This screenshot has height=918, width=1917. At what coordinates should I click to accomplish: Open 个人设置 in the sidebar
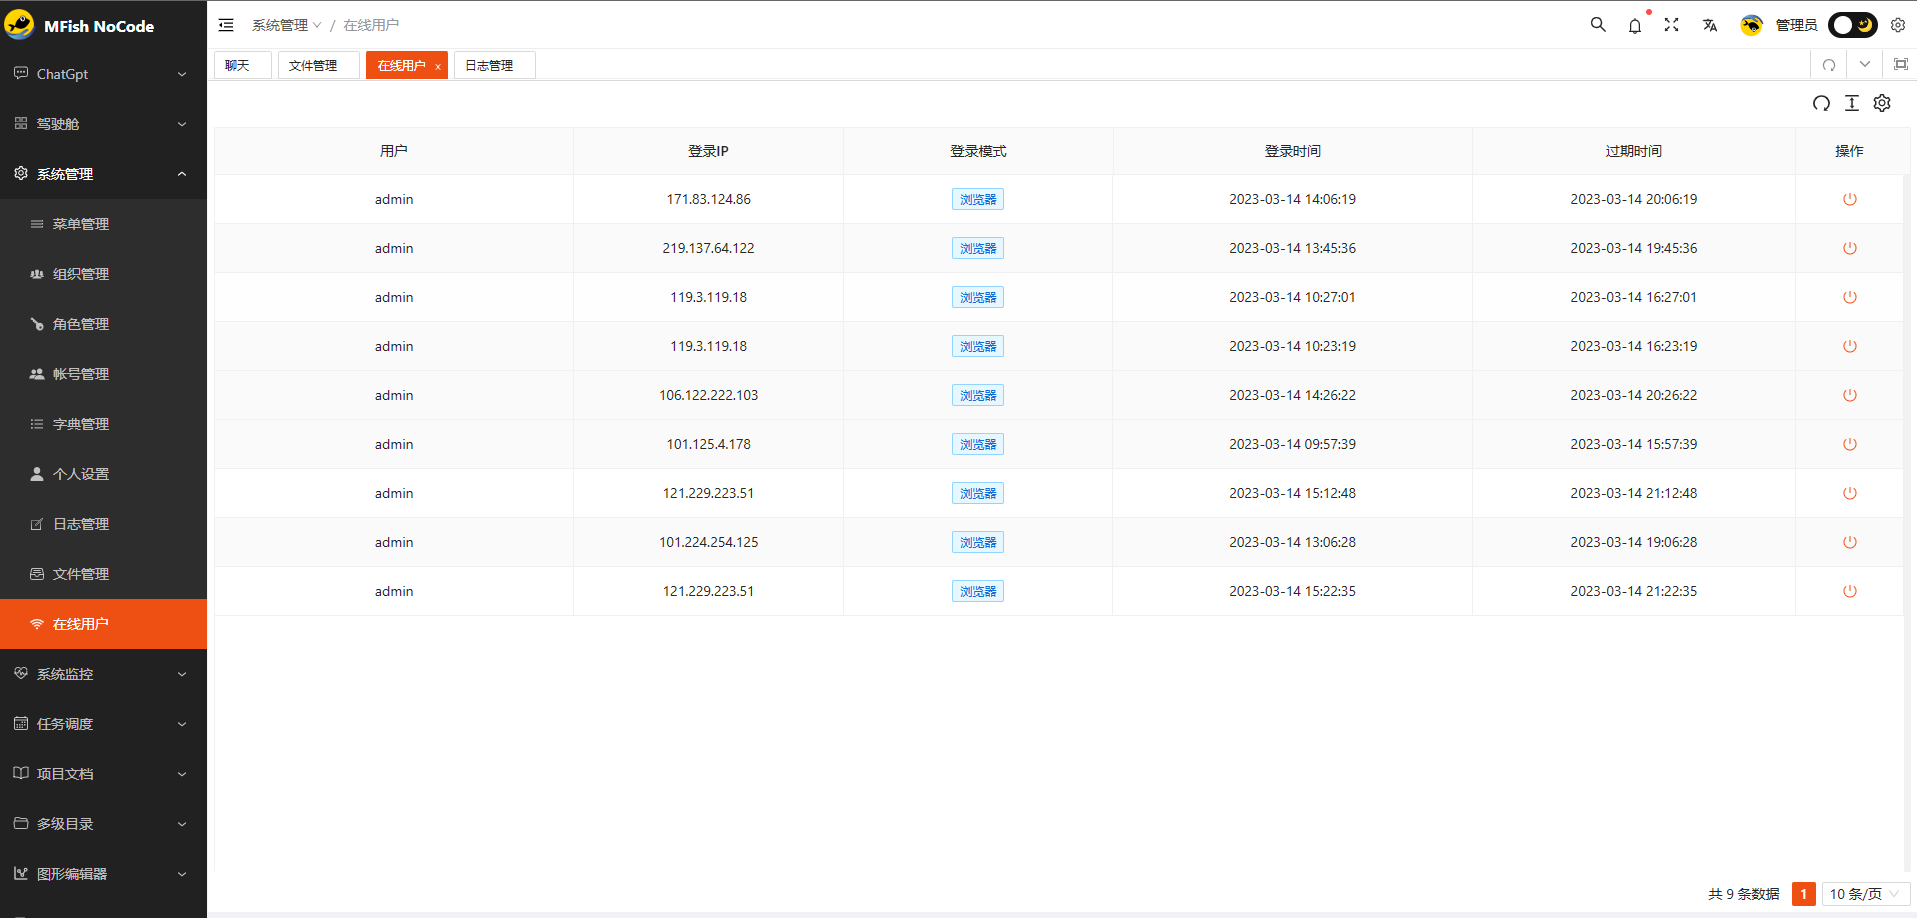click(103, 474)
